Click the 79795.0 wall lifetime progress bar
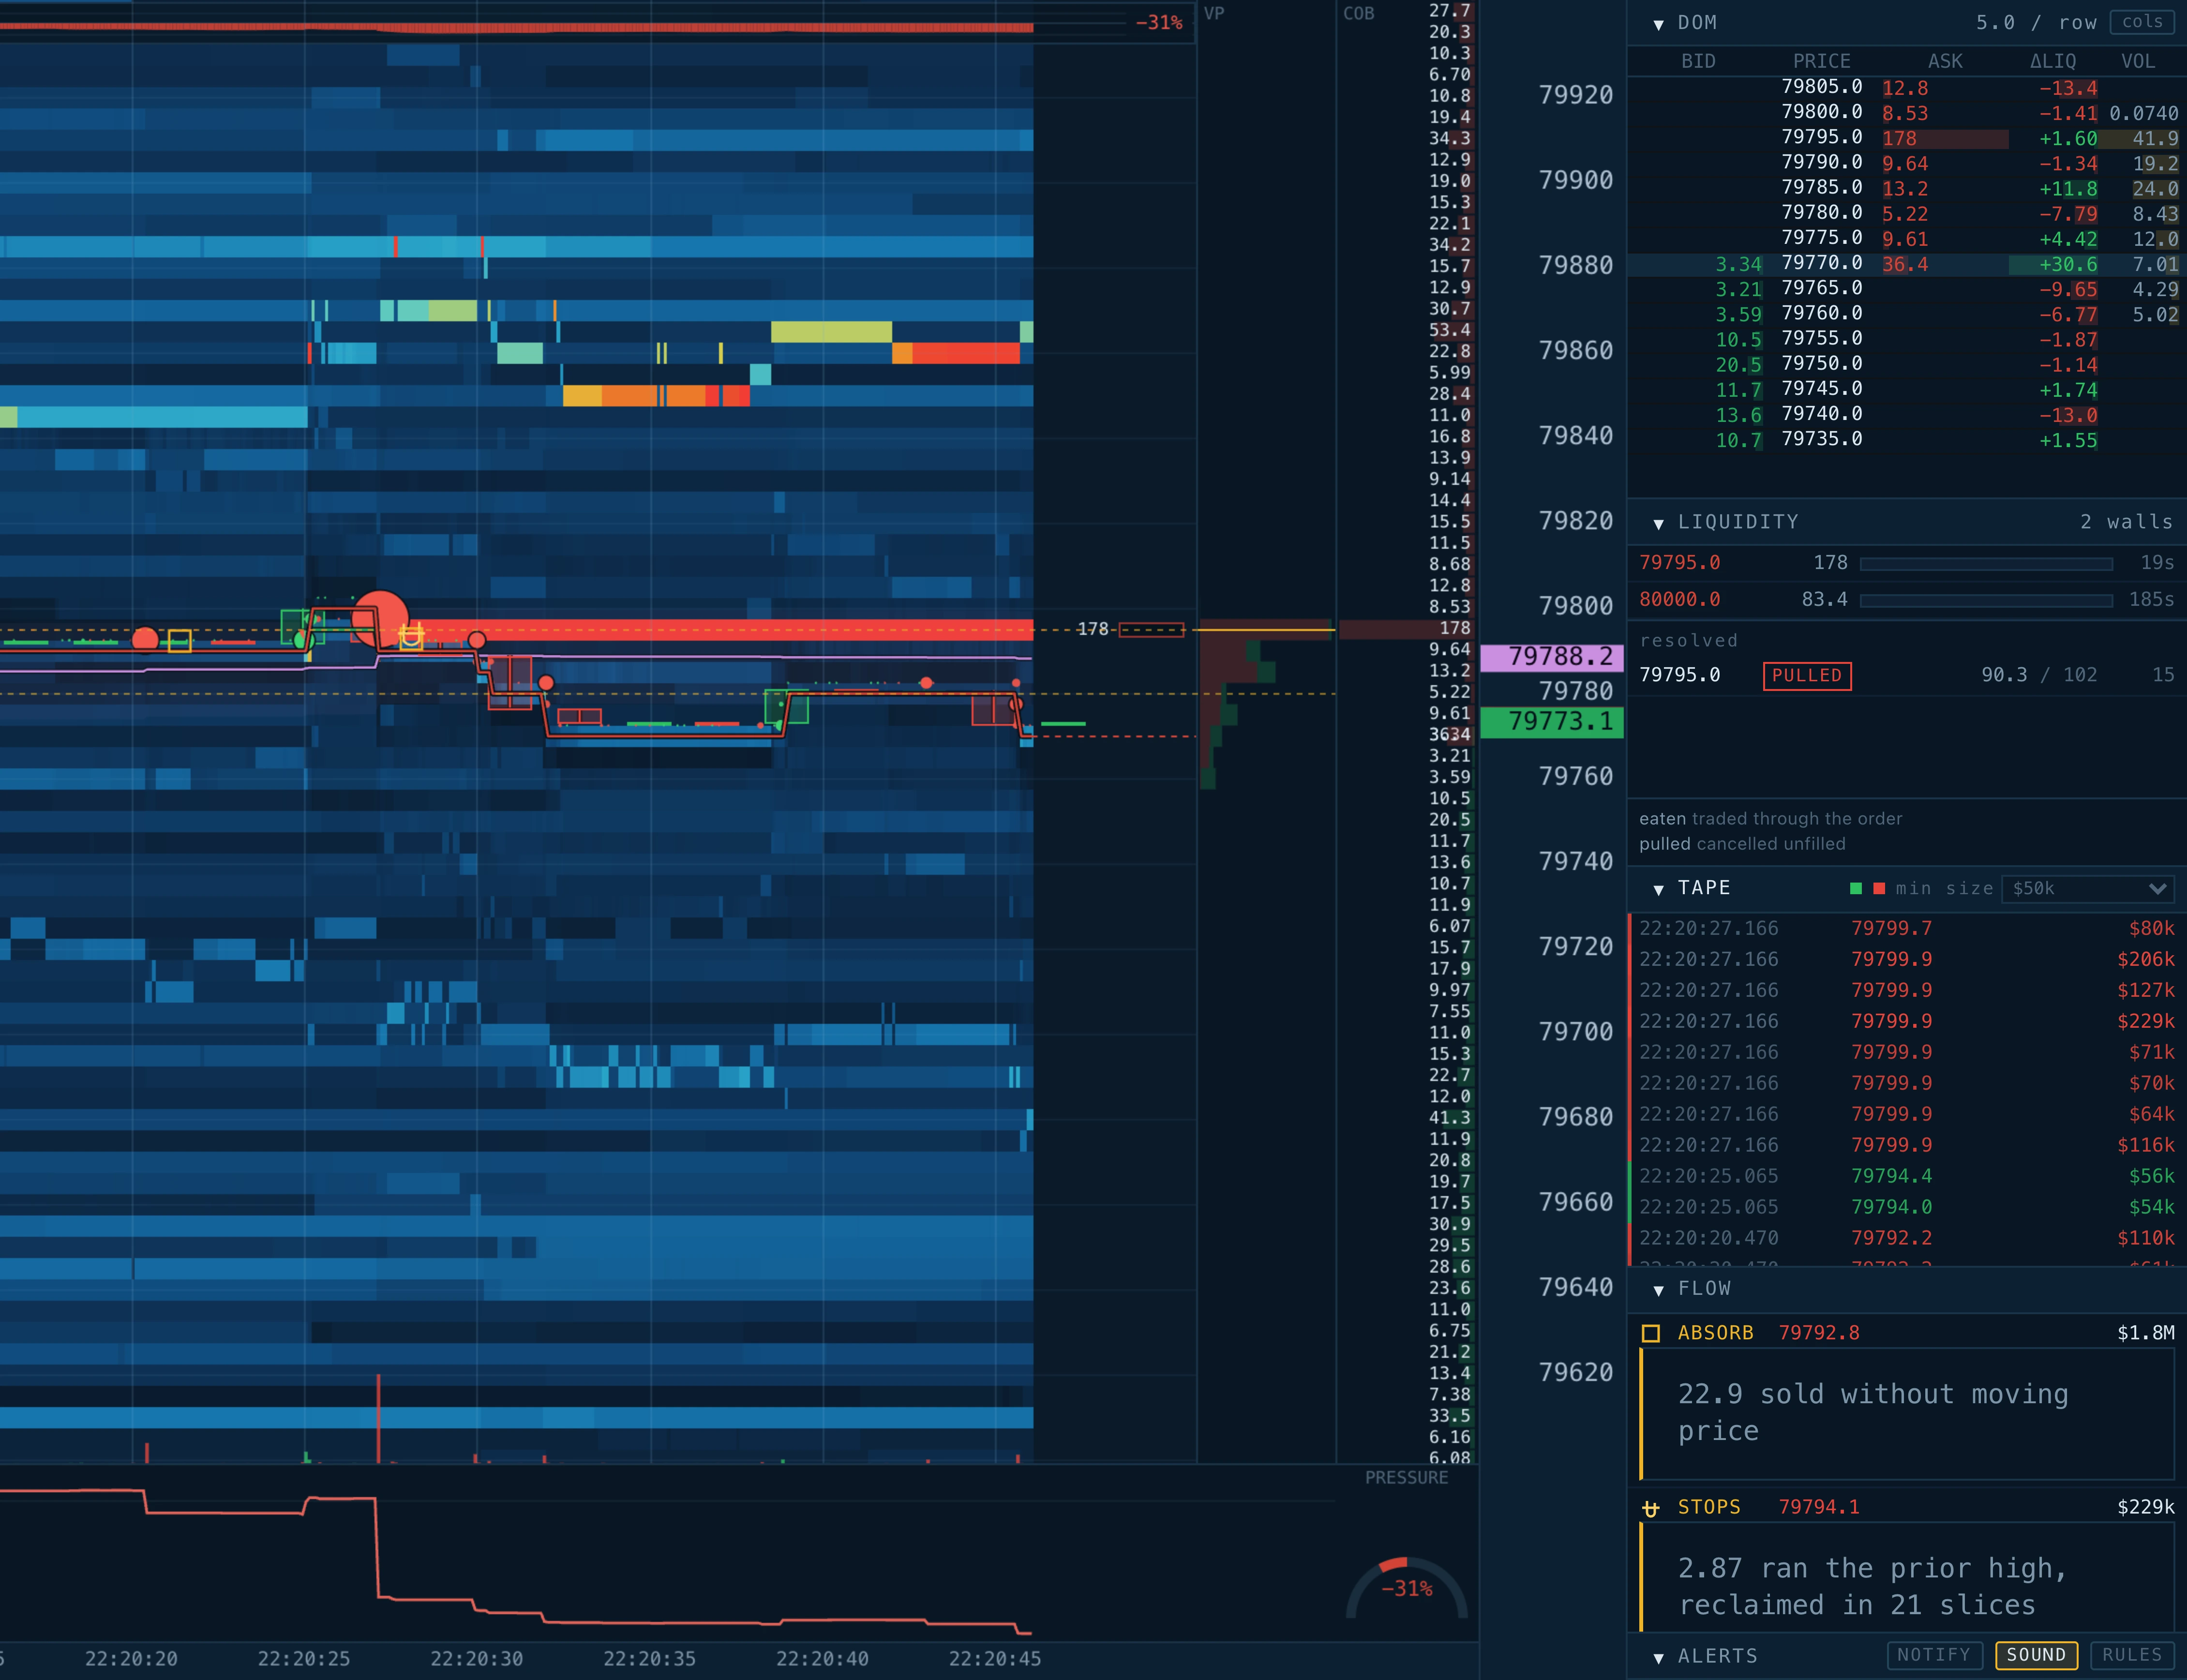This screenshot has width=2187, height=1680. coord(1985,564)
